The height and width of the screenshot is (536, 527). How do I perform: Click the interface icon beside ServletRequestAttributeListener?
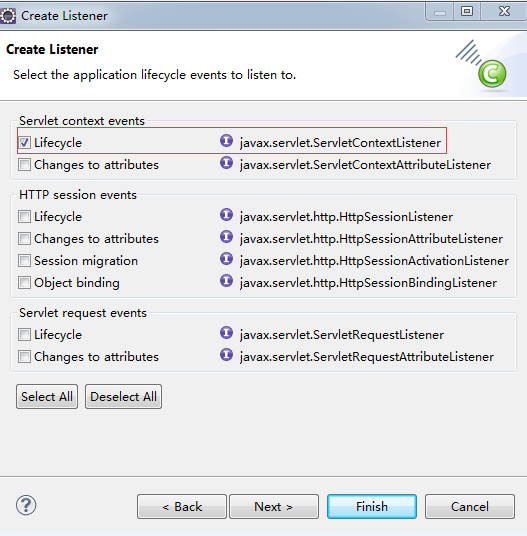(x=226, y=355)
